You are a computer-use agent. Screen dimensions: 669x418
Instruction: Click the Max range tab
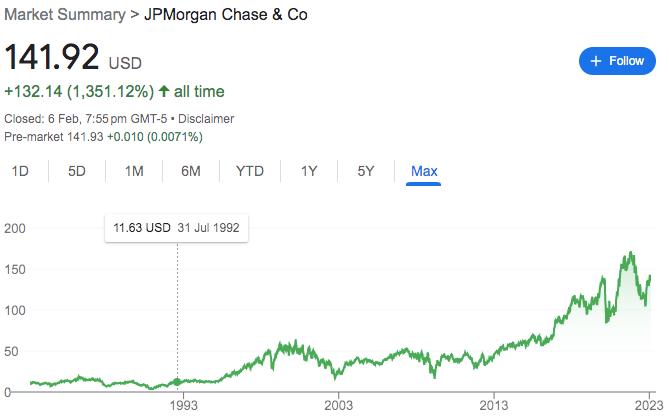coord(424,171)
